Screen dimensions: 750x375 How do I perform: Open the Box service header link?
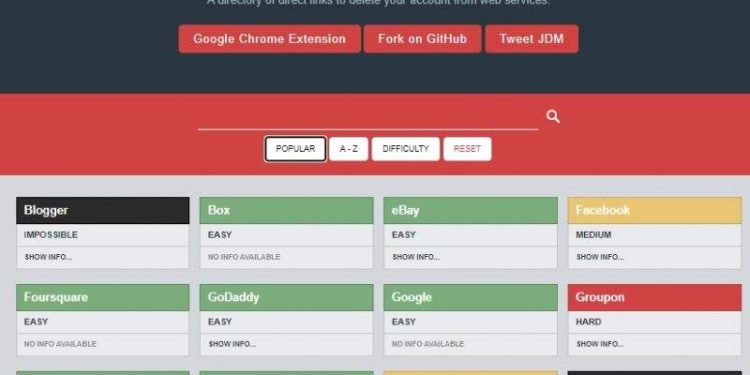[287, 210]
